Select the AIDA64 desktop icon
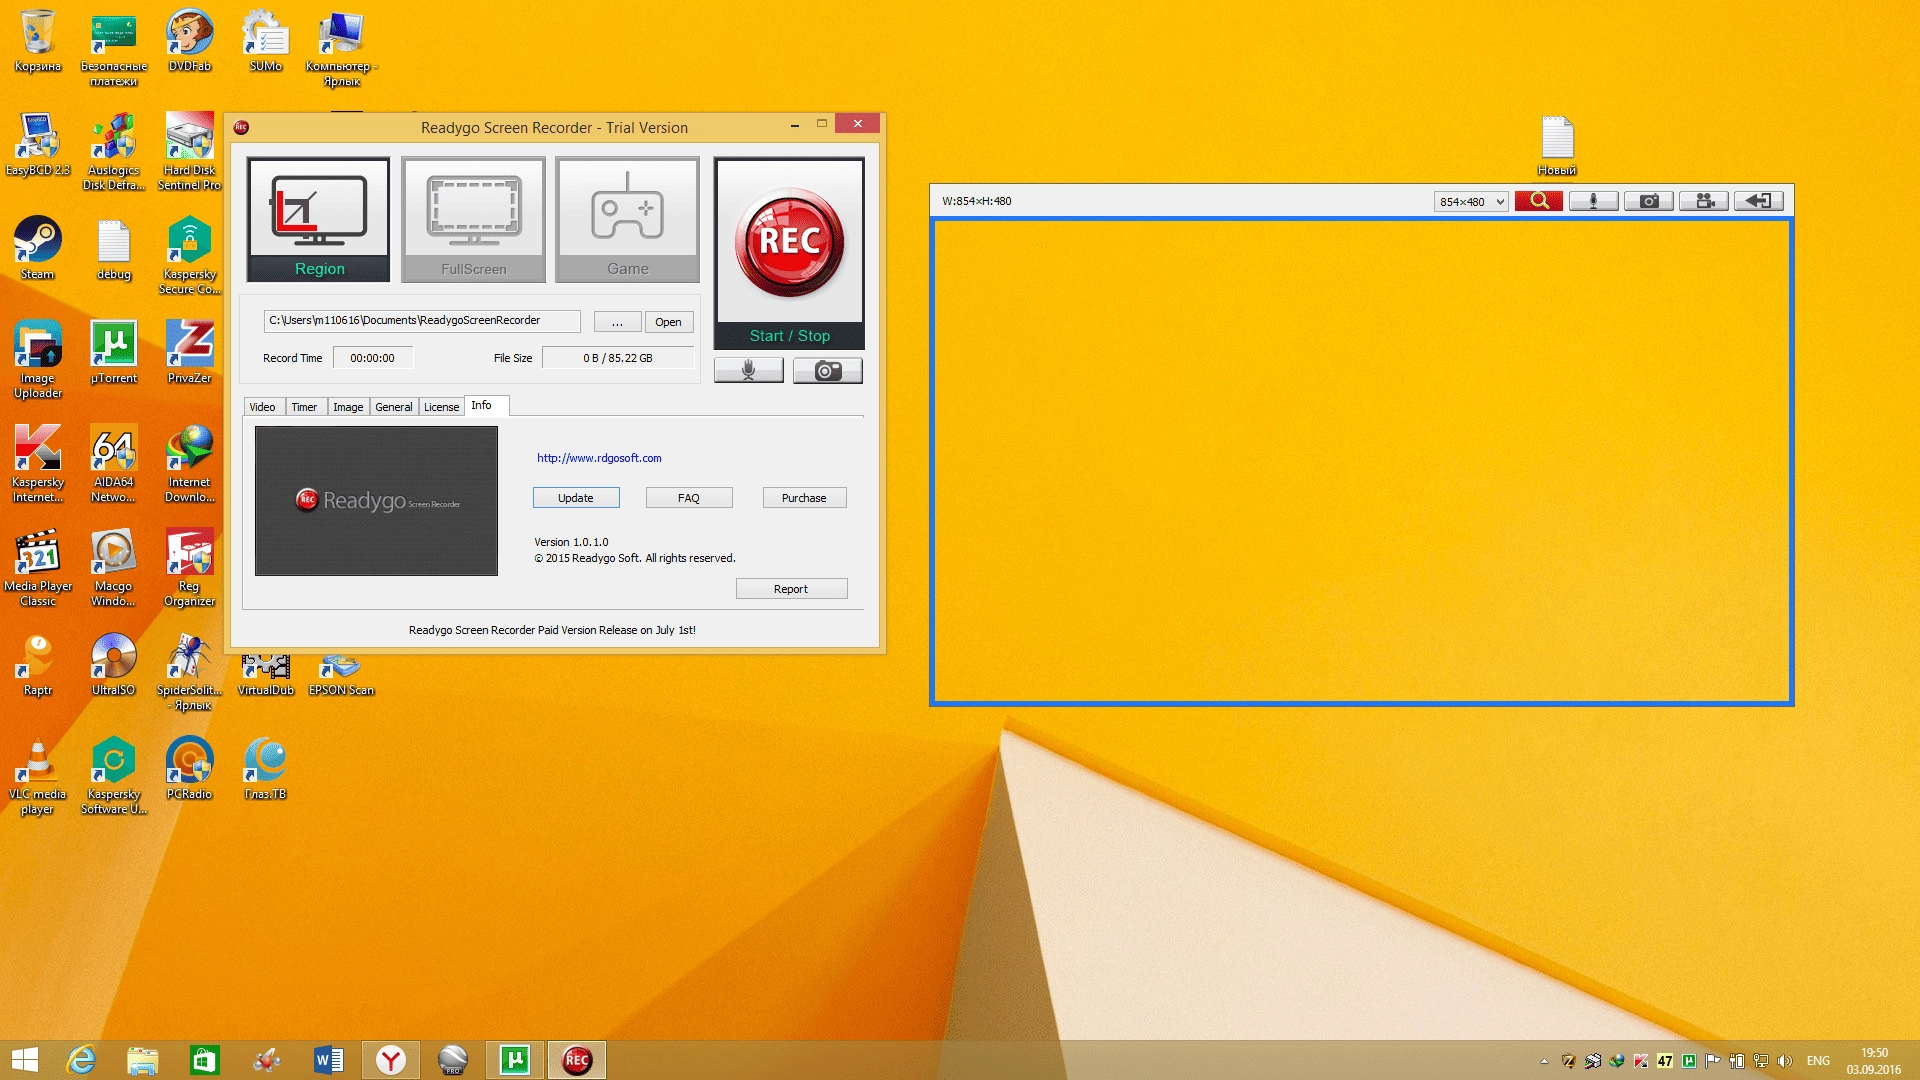Screen dimensions: 1920x1080 [114, 464]
